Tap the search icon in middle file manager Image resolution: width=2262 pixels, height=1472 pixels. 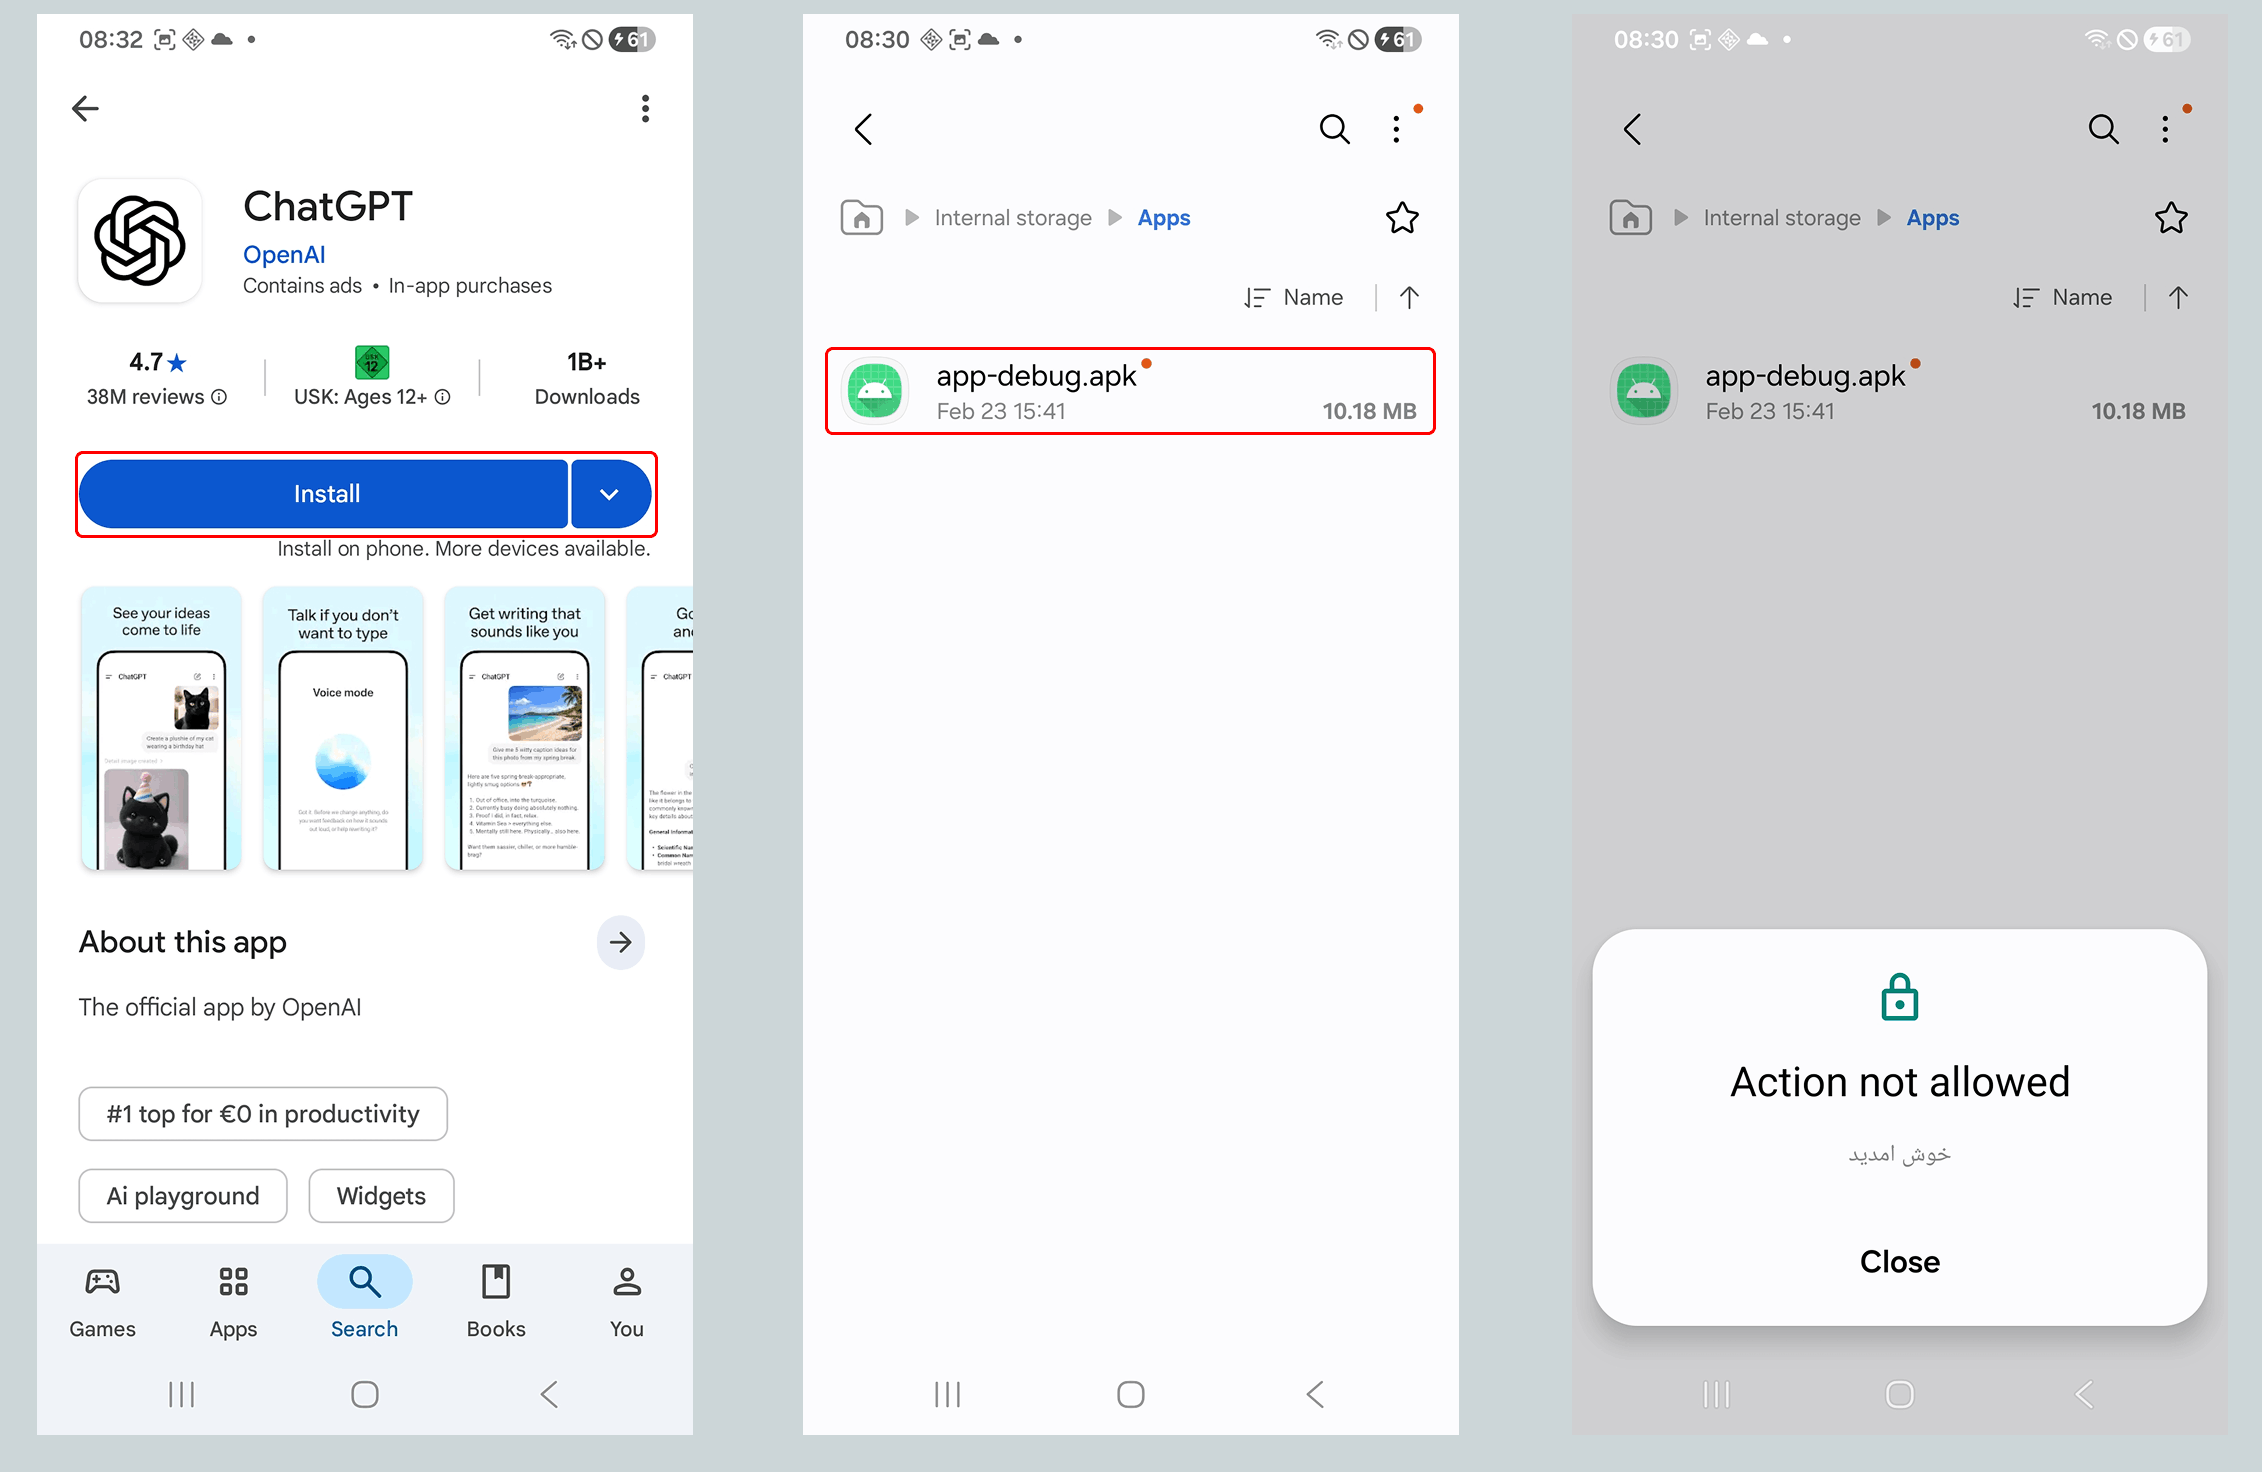click(x=1334, y=129)
